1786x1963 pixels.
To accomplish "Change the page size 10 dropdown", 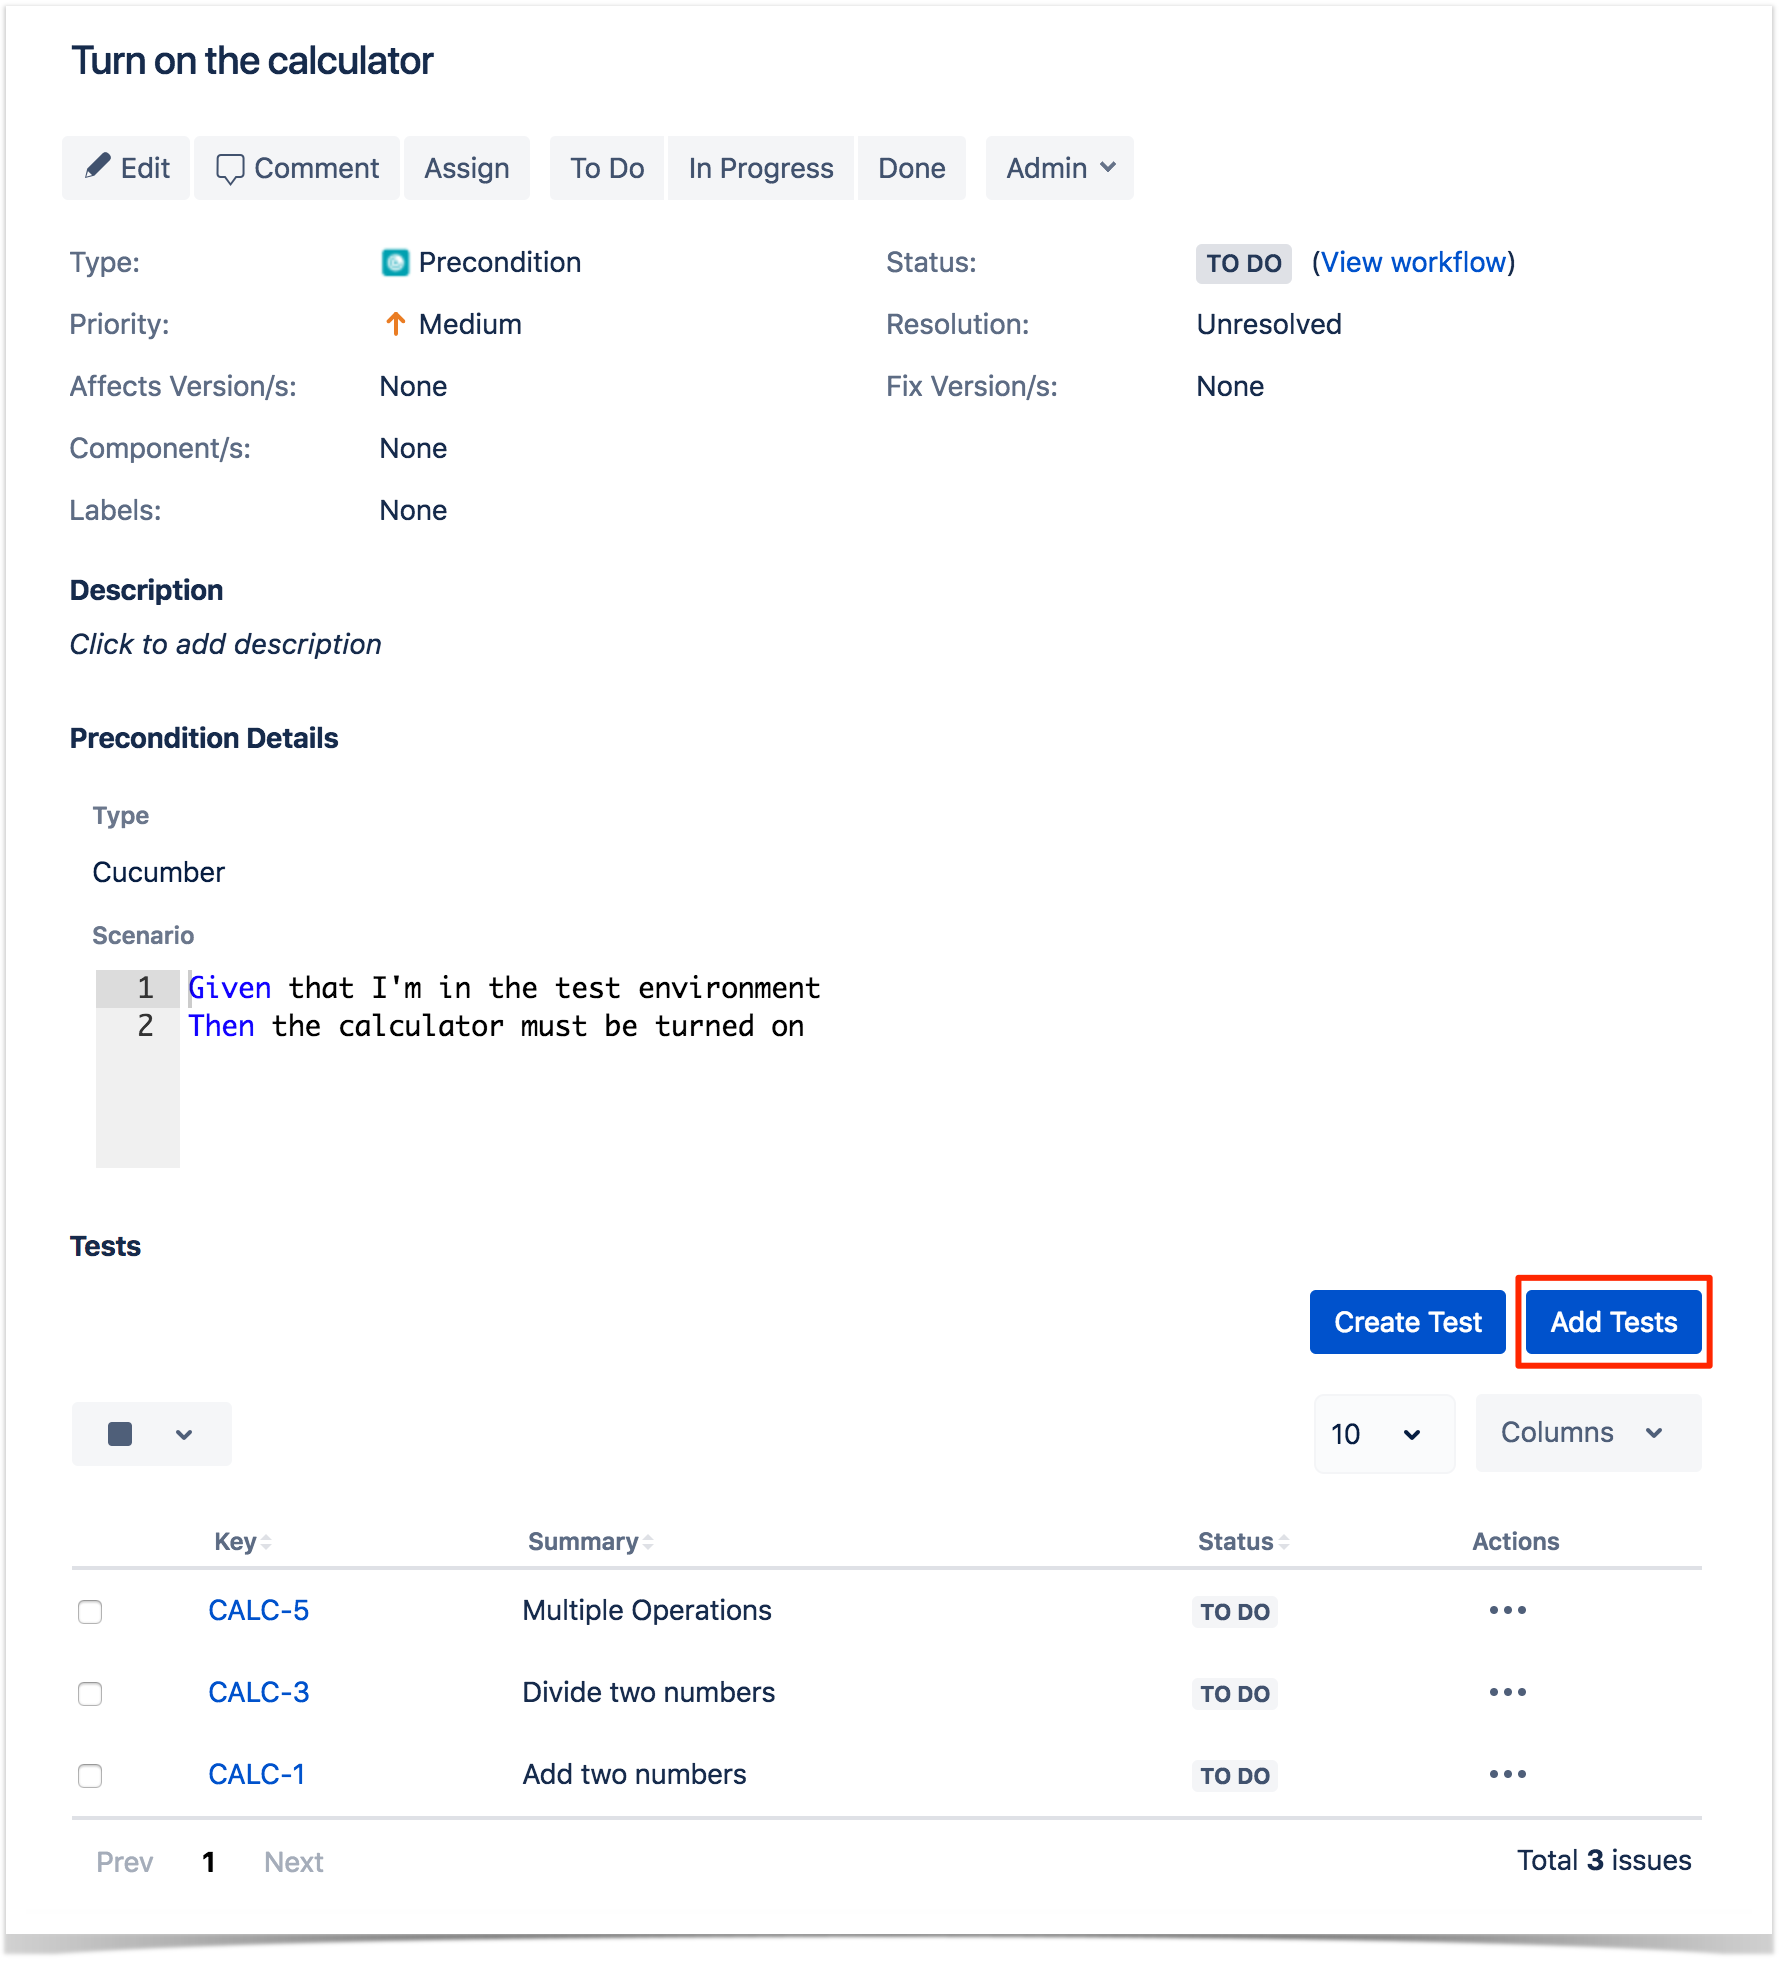I will click(1384, 1434).
